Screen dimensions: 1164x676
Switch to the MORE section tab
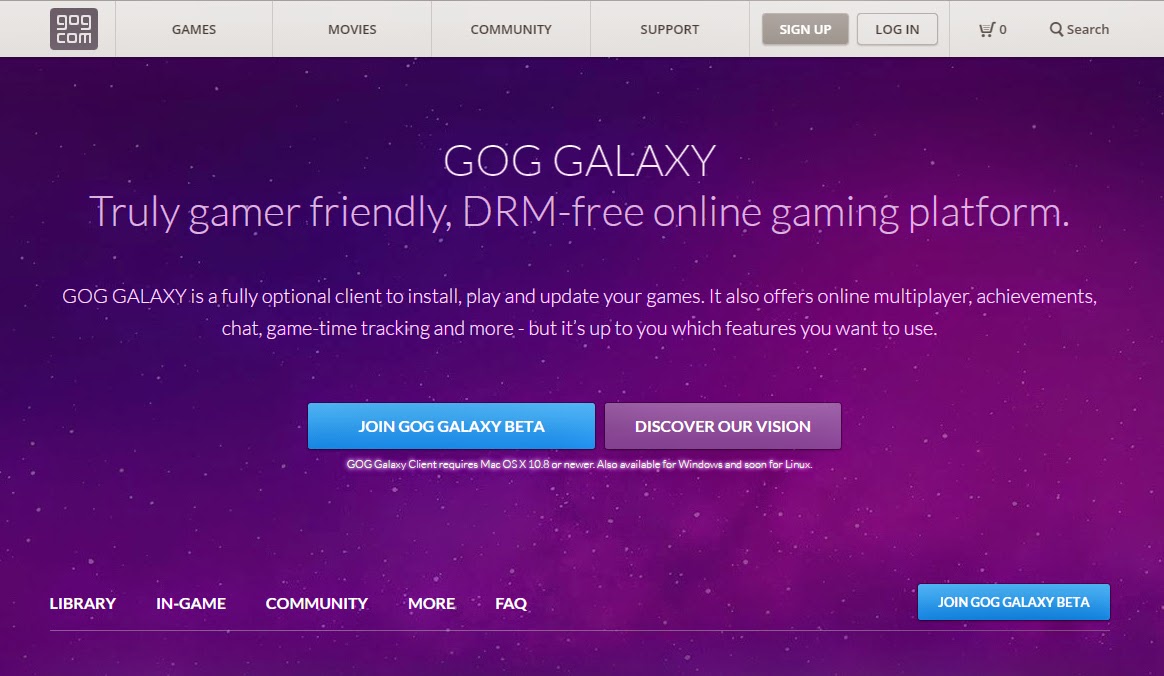point(431,603)
